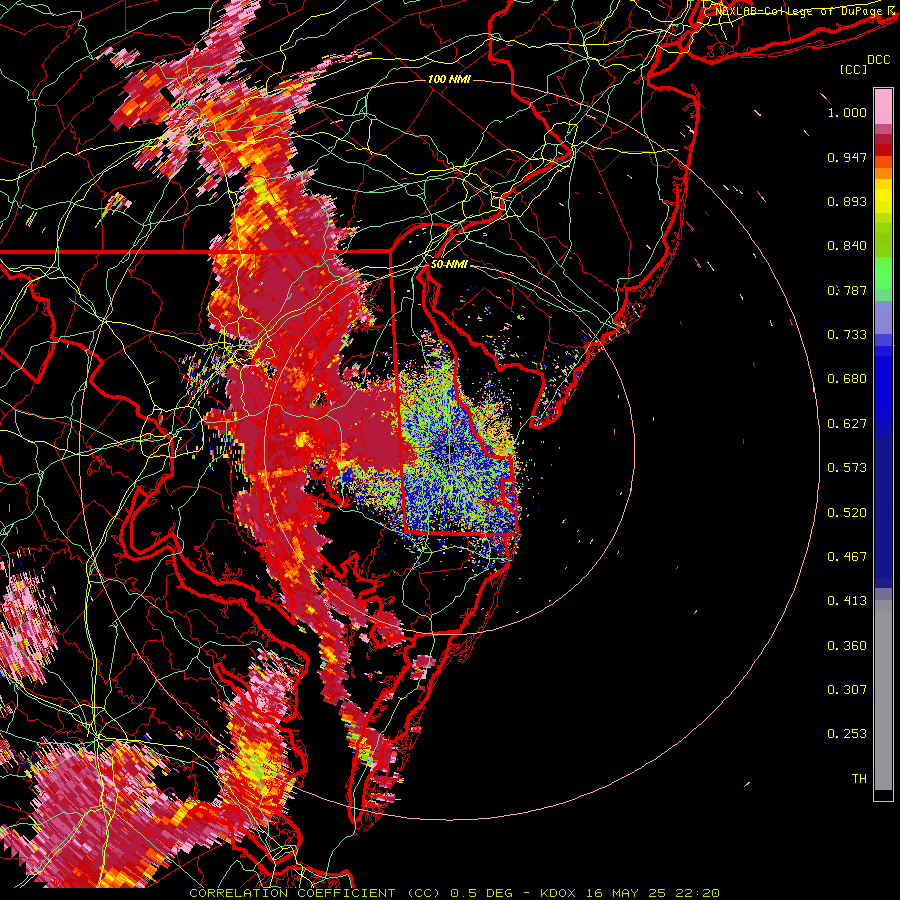The height and width of the screenshot is (900, 900).
Task: Click the 0.627 legend value
Action: [847, 424]
